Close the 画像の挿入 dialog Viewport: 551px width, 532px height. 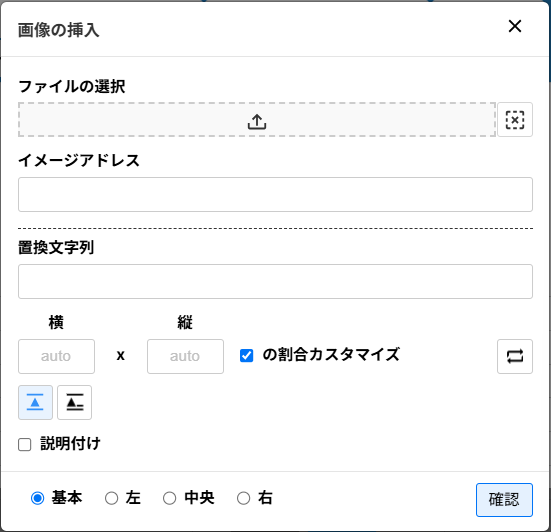click(515, 26)
